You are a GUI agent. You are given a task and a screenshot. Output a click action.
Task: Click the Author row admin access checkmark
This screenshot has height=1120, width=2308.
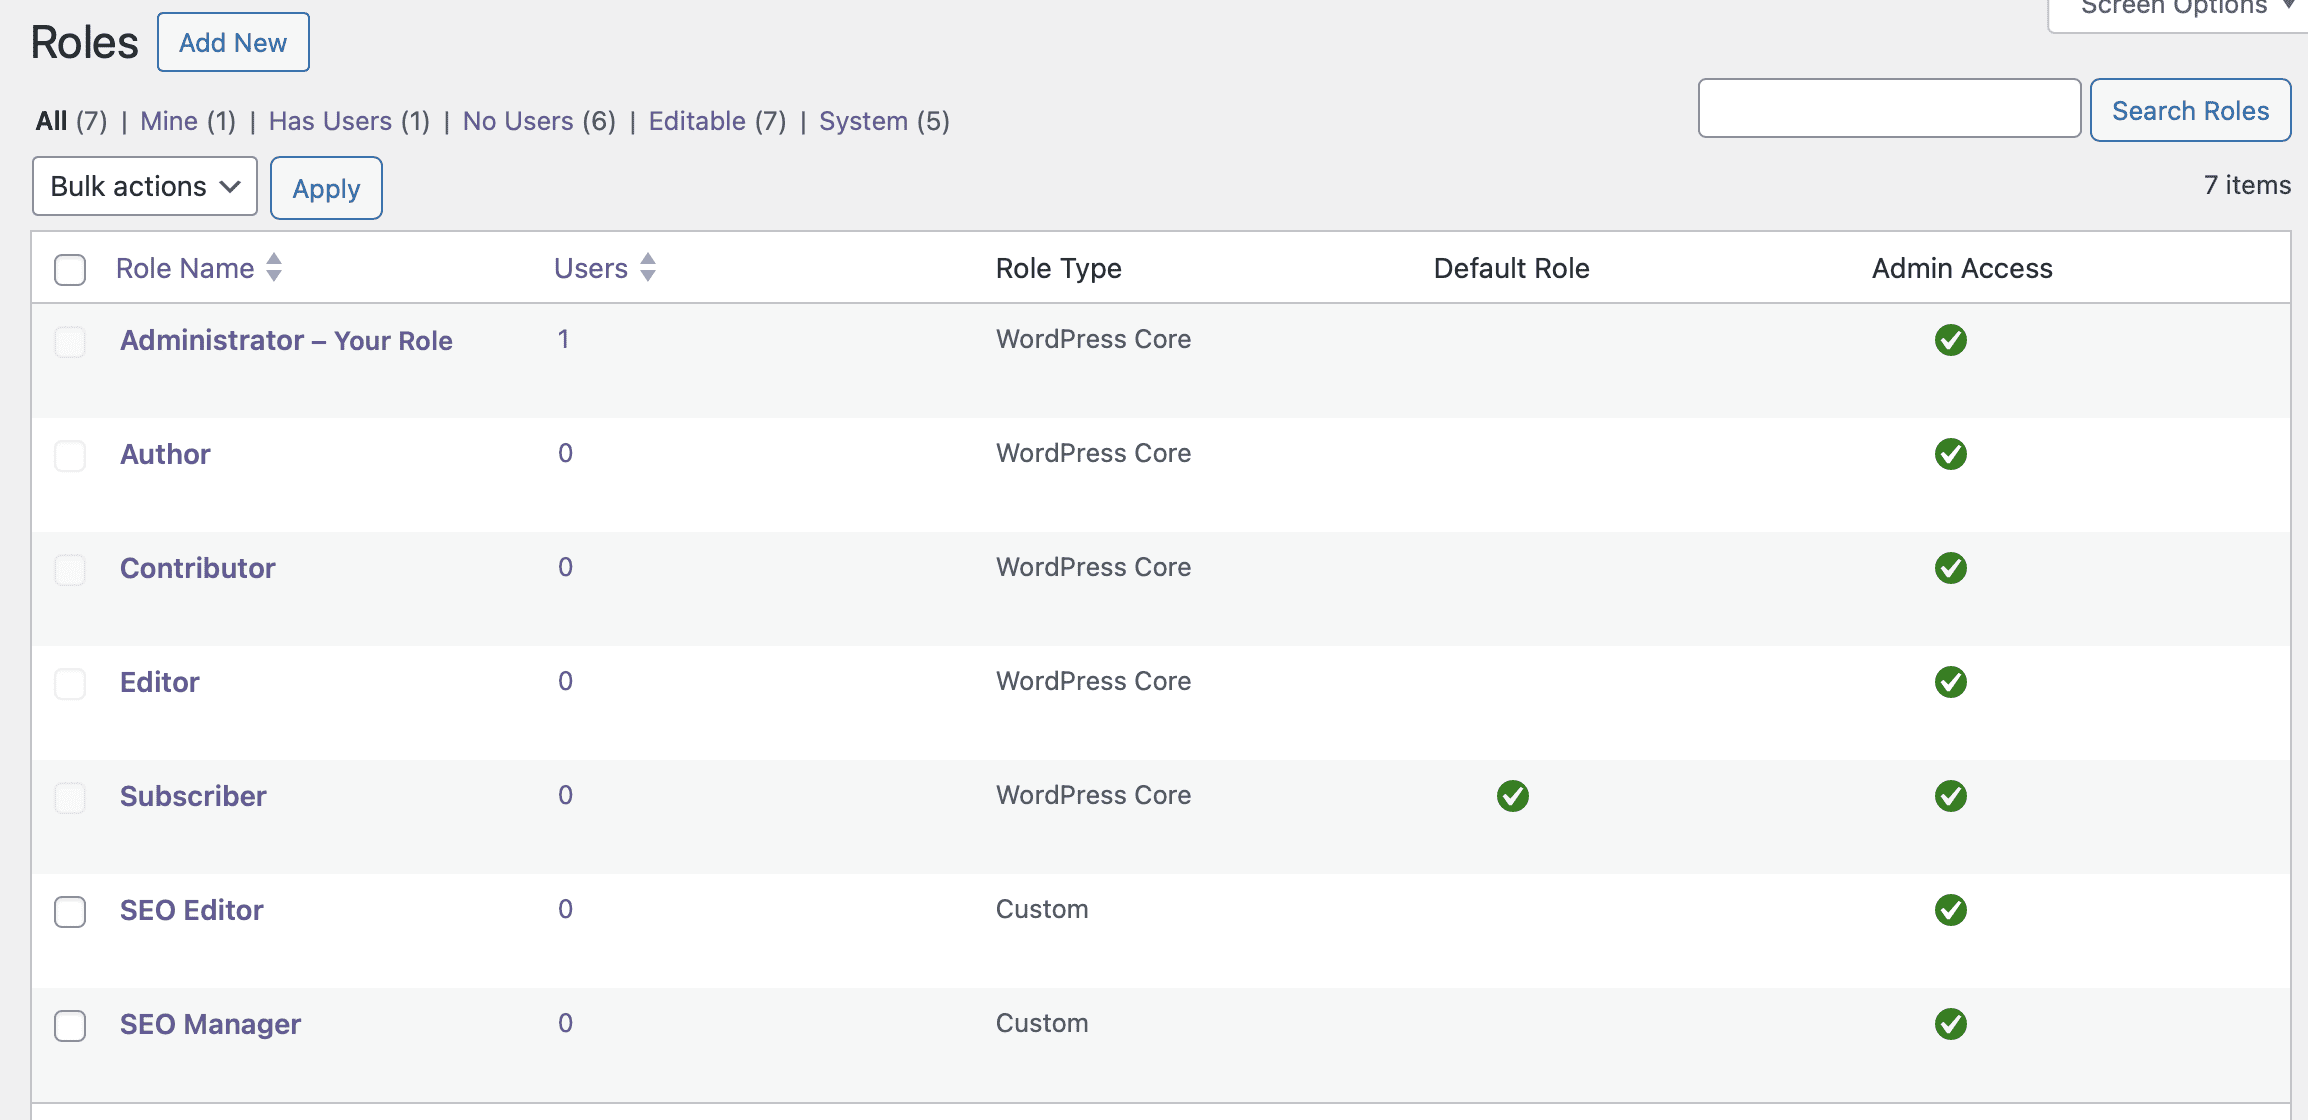(x=1950, y=454)
